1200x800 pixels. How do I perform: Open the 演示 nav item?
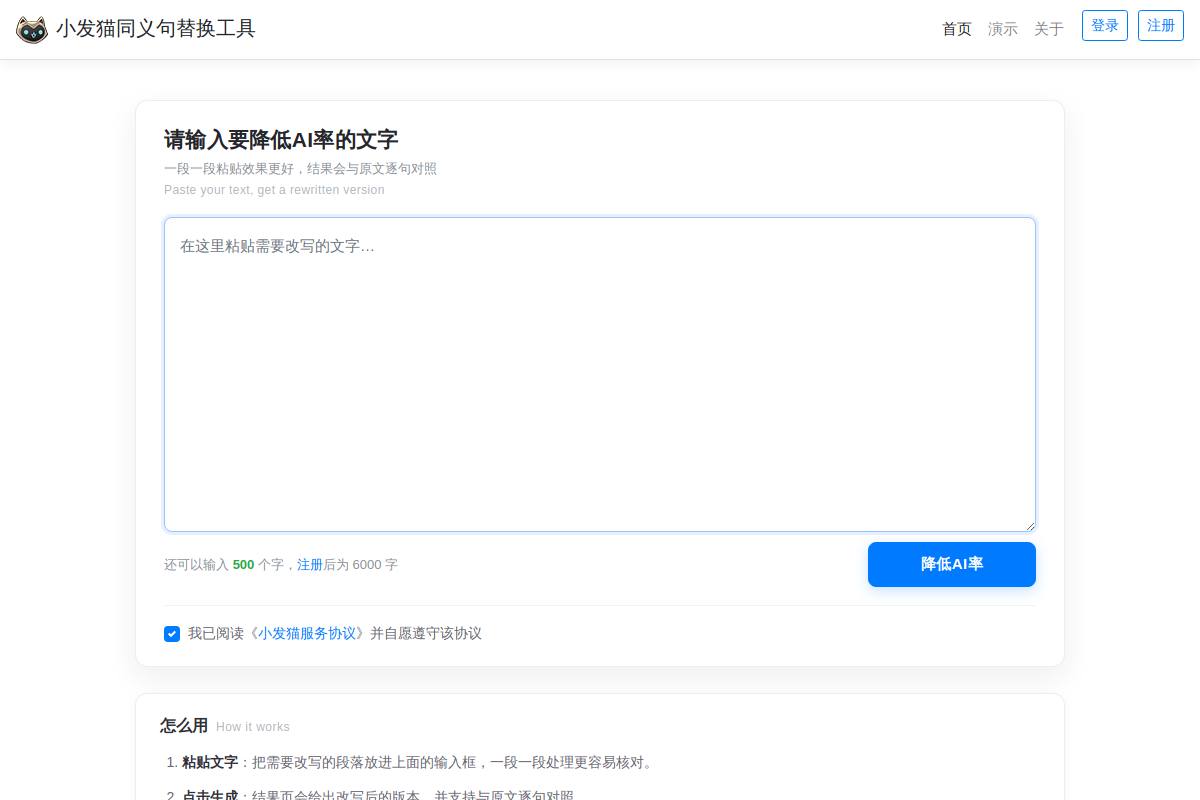pyautogui.click(x=1003, y=29)
